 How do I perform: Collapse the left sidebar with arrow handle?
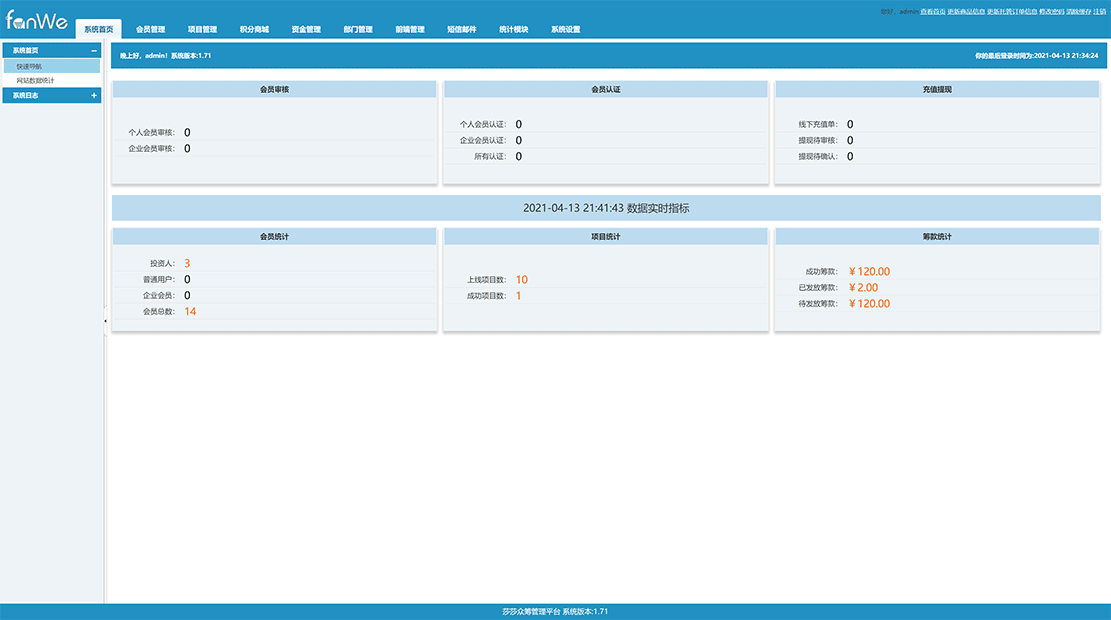click(105, 320)
